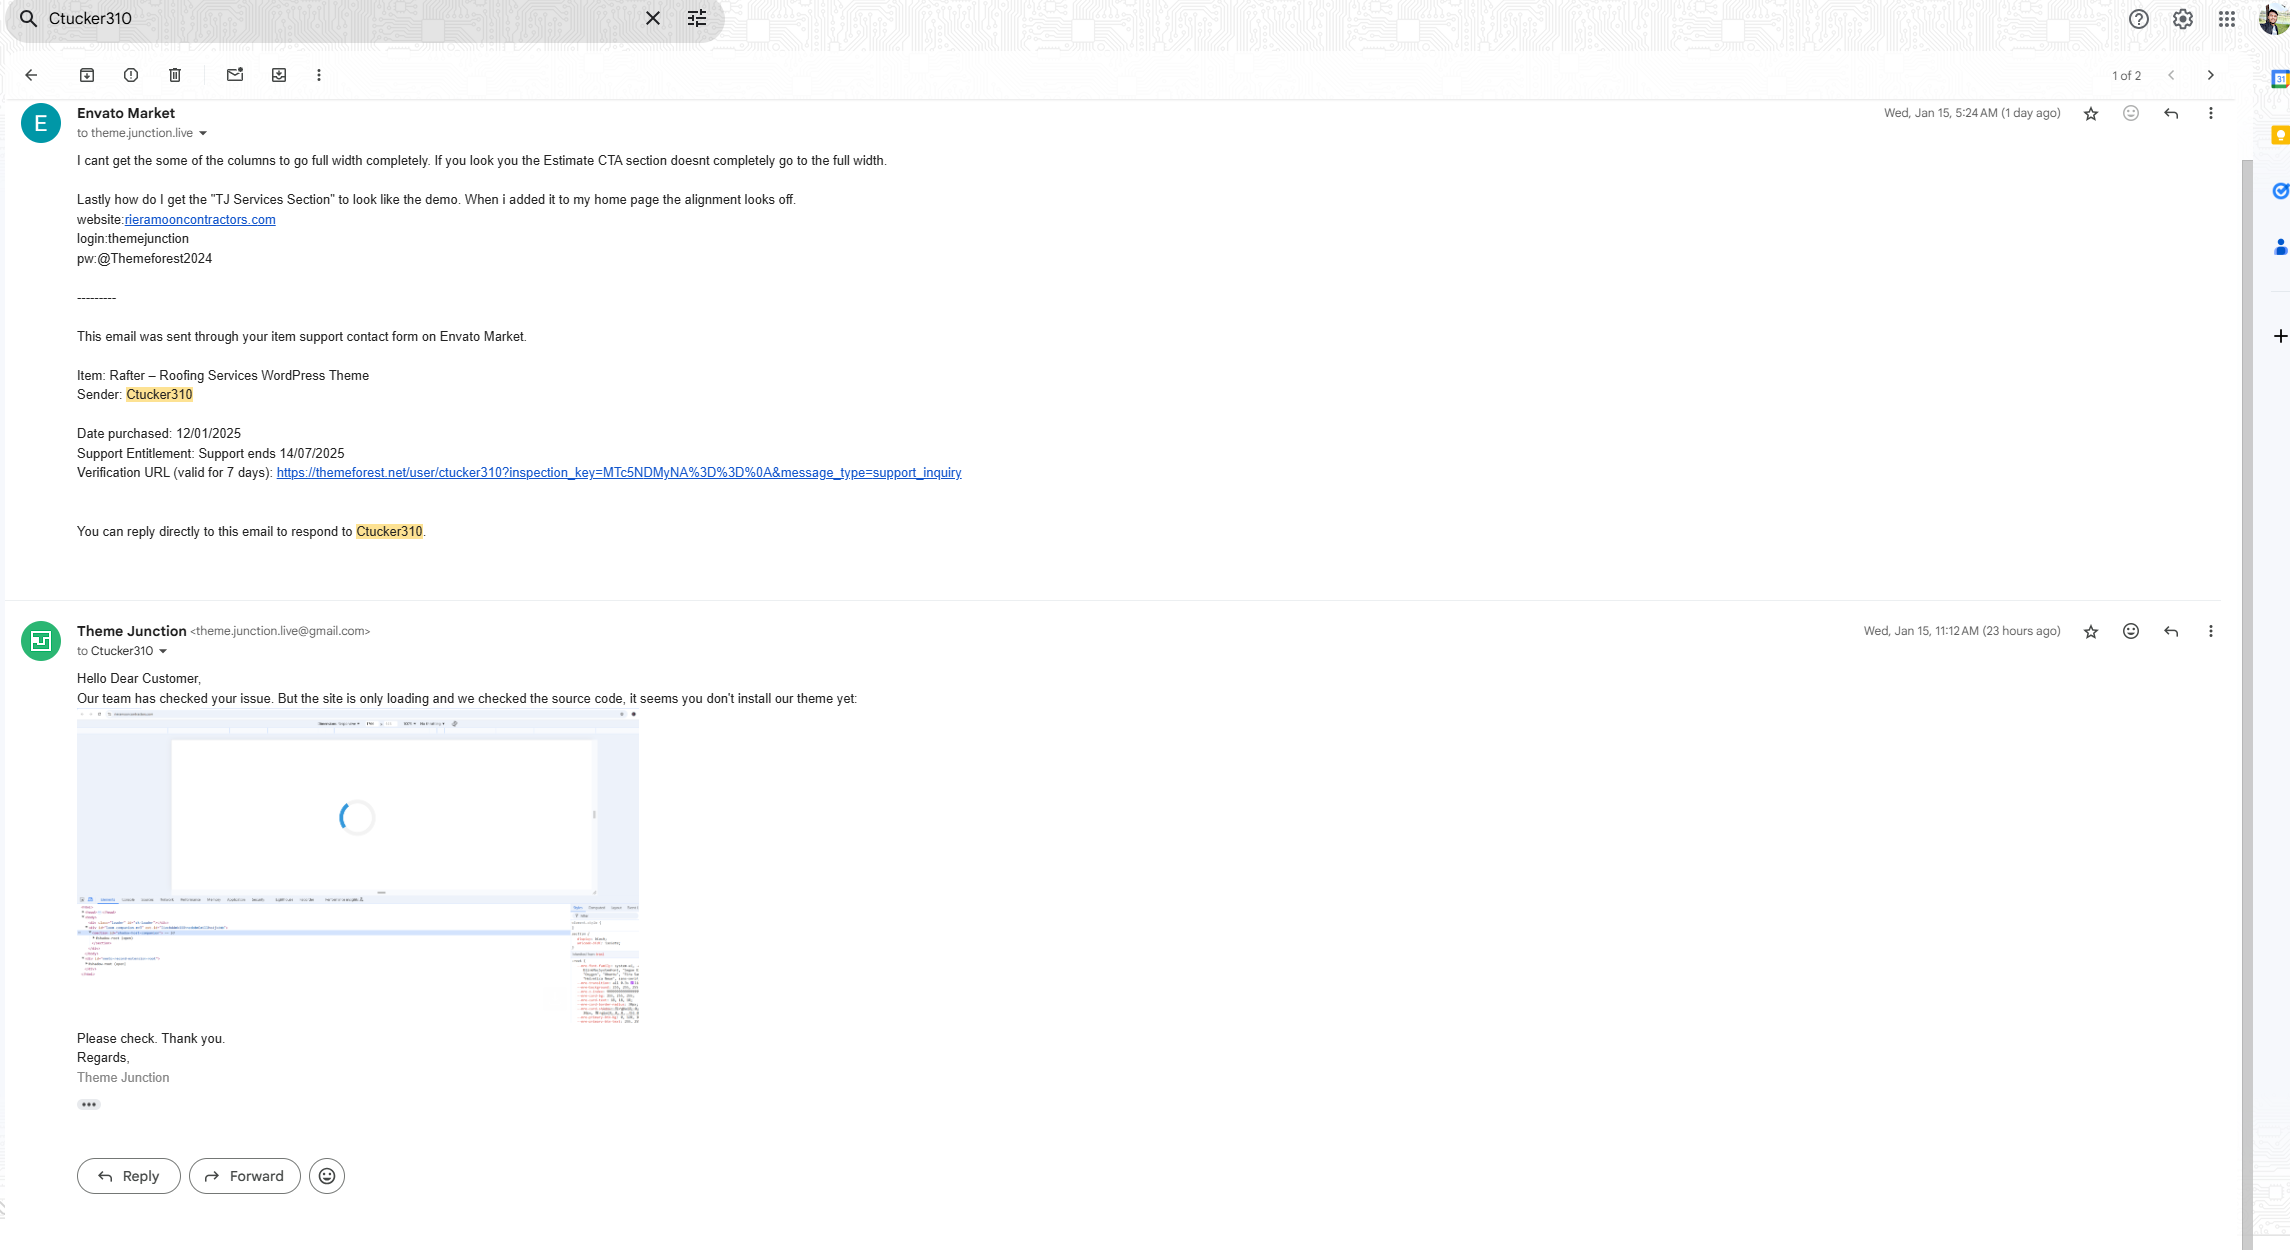
Task: Click the search magnifier icon
Action: [x=29, y=19]
